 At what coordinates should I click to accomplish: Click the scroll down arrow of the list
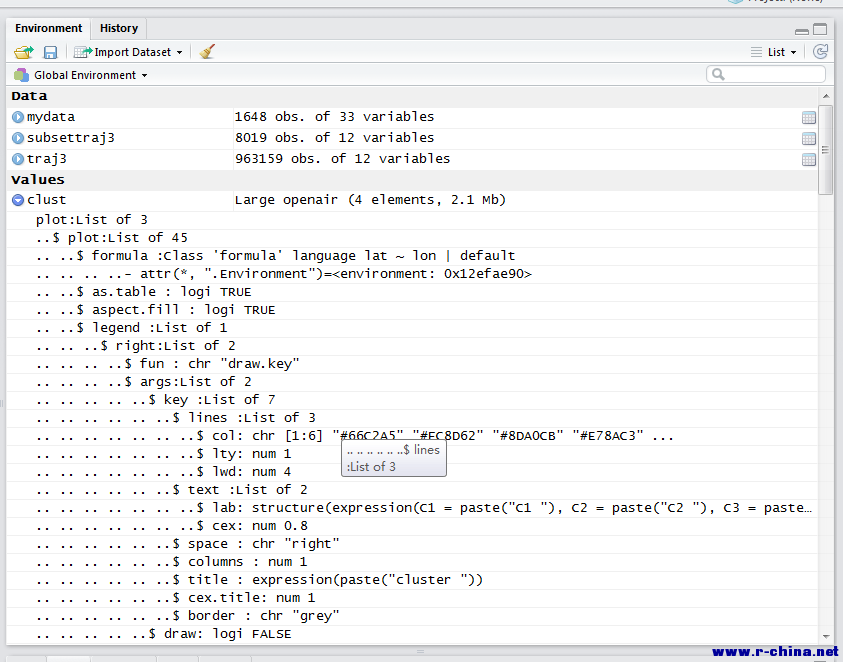(x=826, y=637)
